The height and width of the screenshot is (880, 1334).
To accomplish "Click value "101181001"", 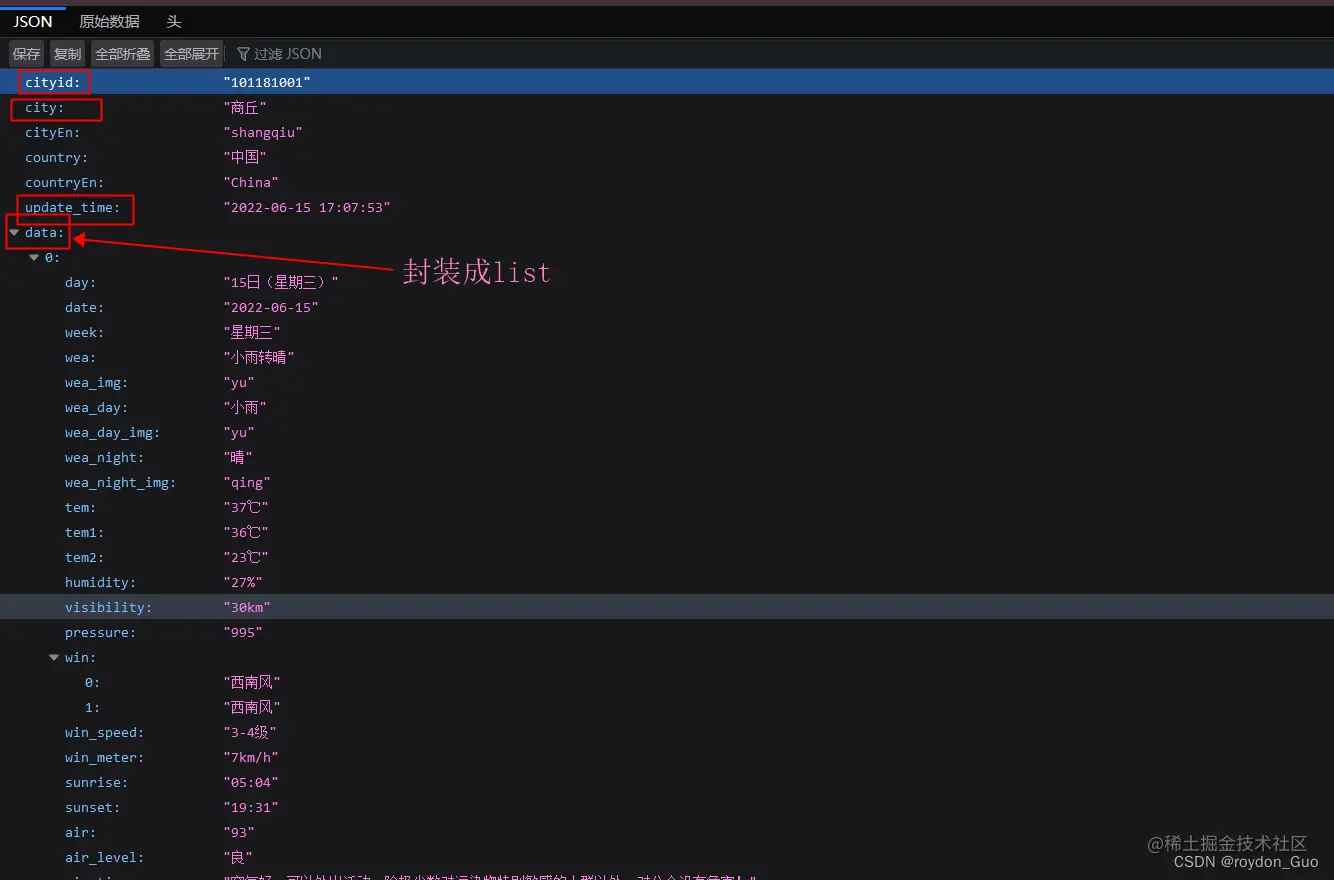I will click(267, 82).
